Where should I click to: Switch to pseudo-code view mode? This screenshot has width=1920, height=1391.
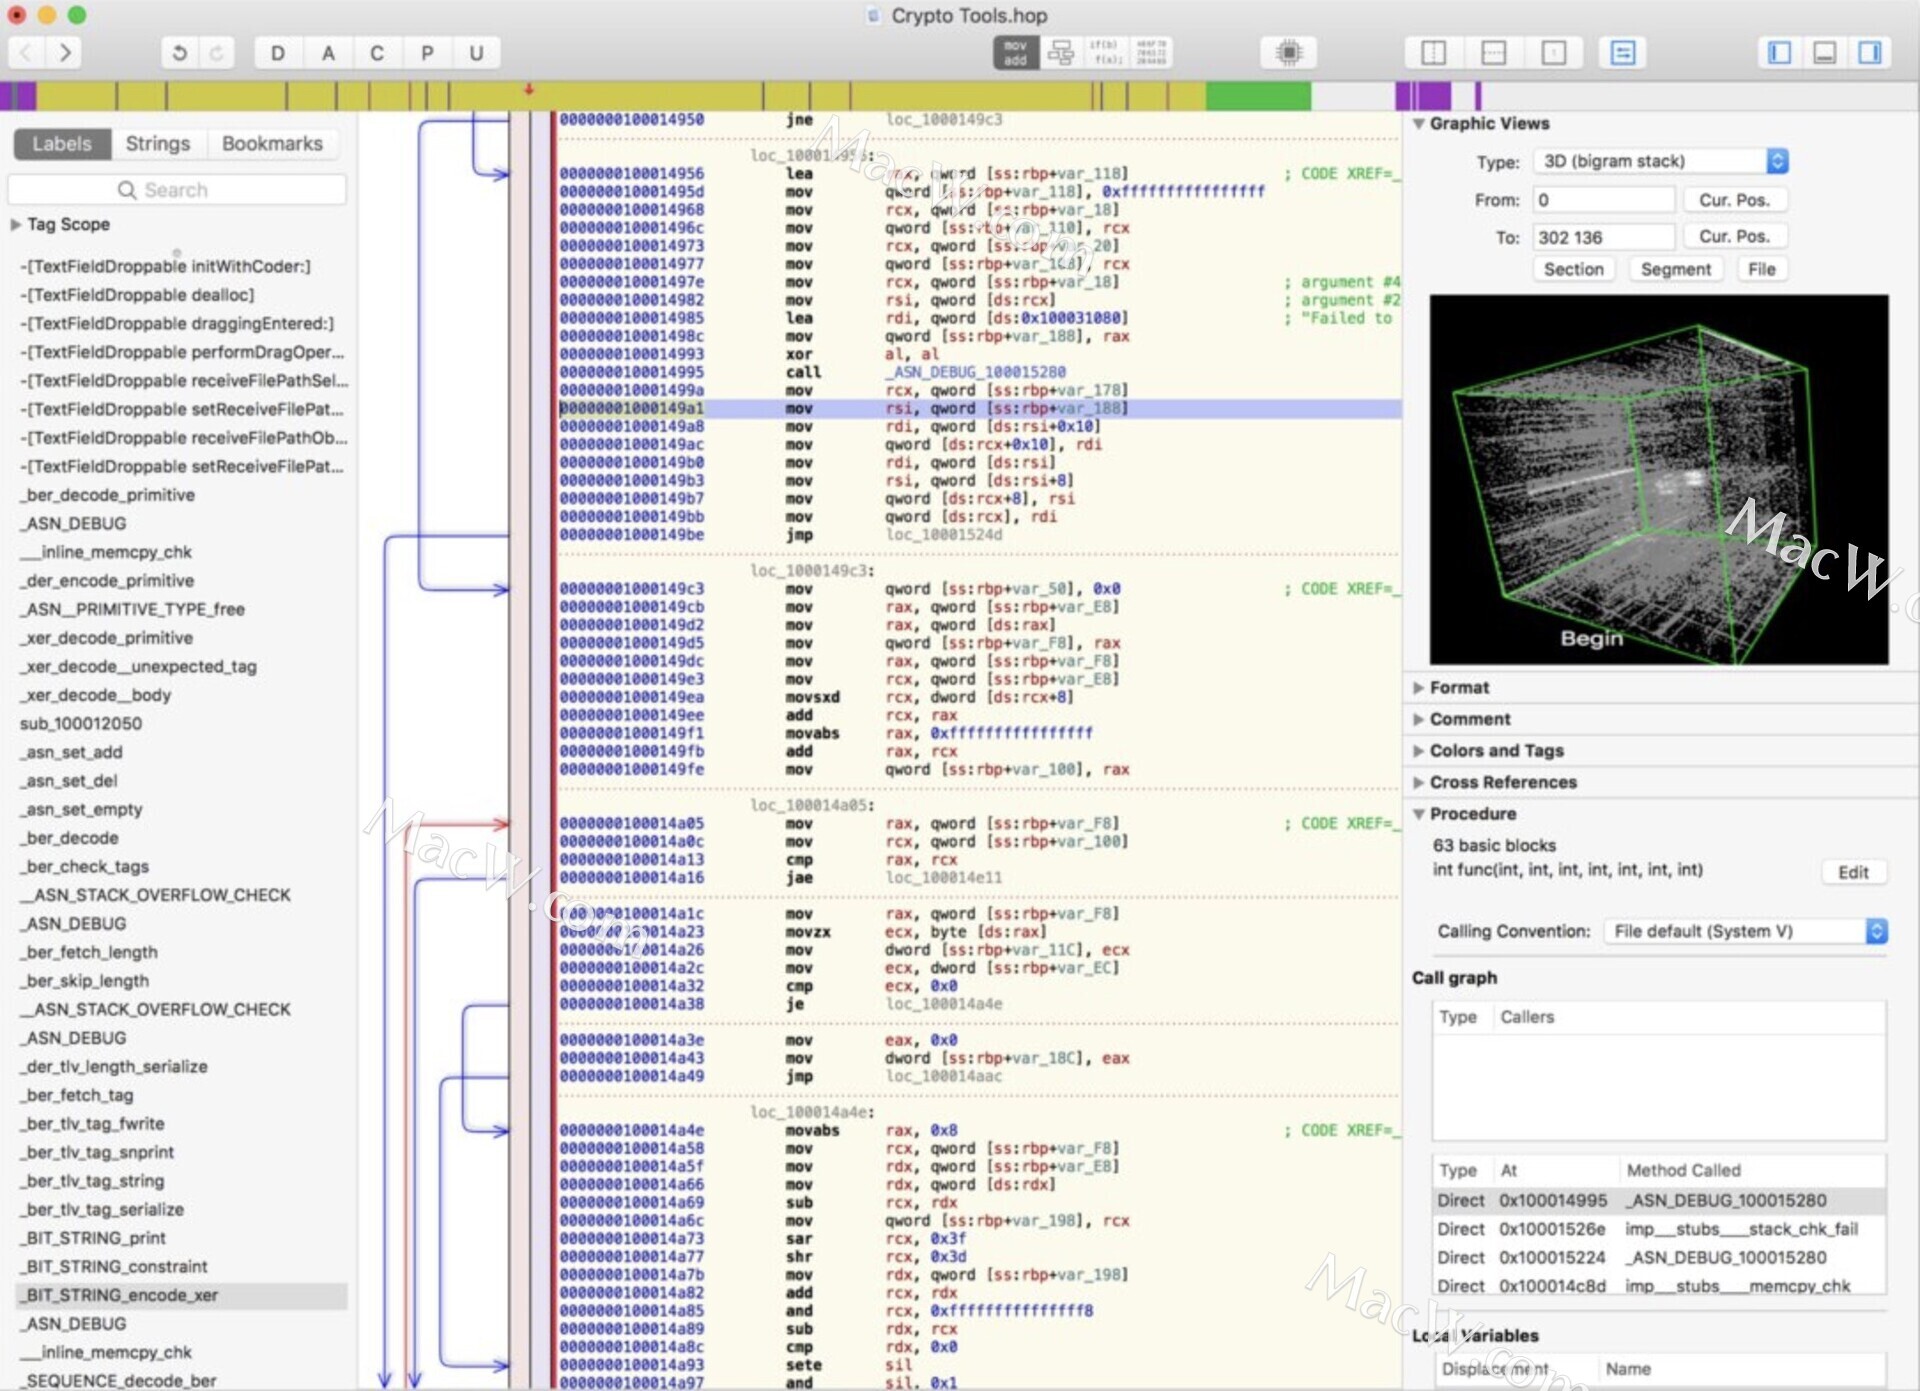click(1105, 53)
